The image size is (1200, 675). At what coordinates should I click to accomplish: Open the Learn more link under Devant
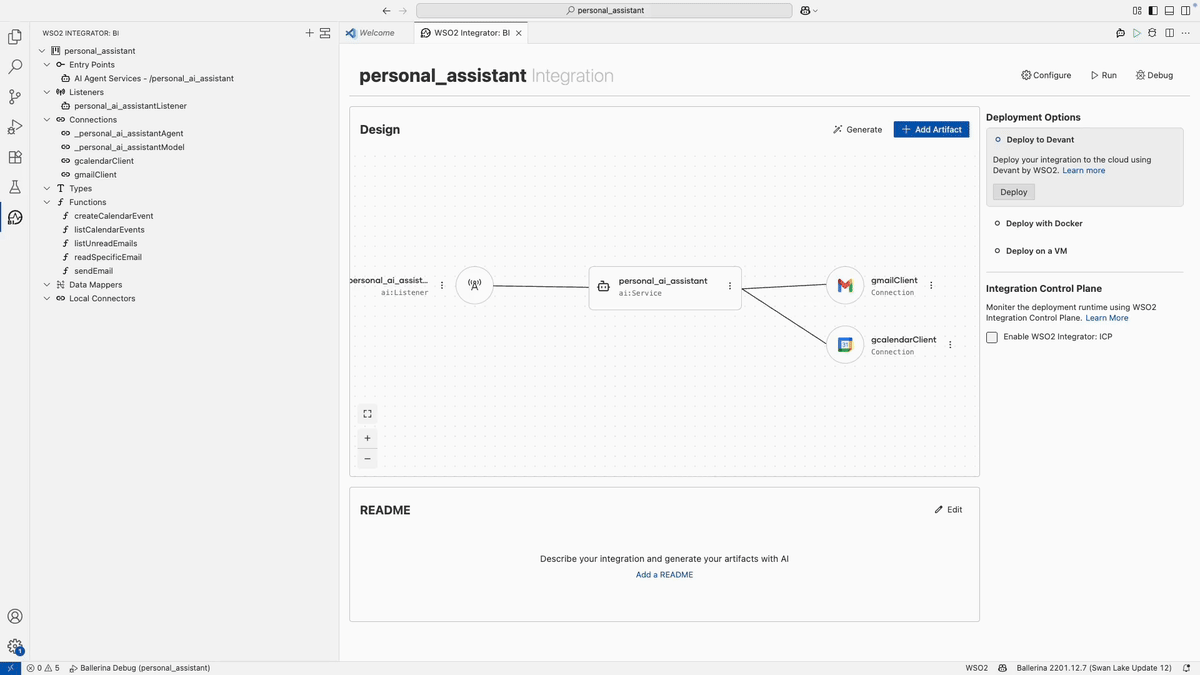coord(1084,170)
